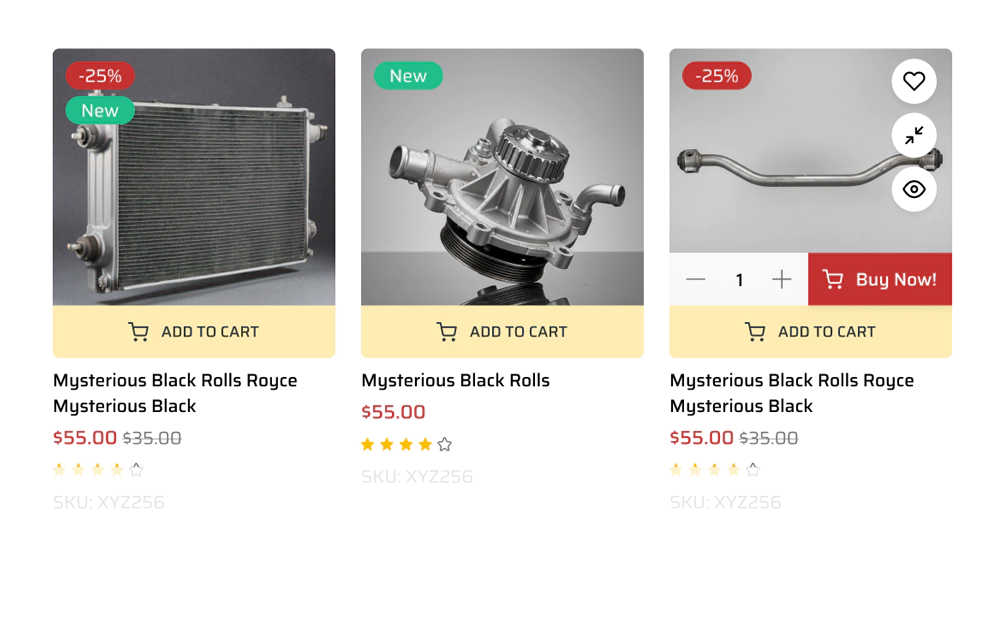Image resolution: width=1000 pixels, height=627 pixels.
Task: Click the -25% badge on the radiator
Action: tap(100, 76)
